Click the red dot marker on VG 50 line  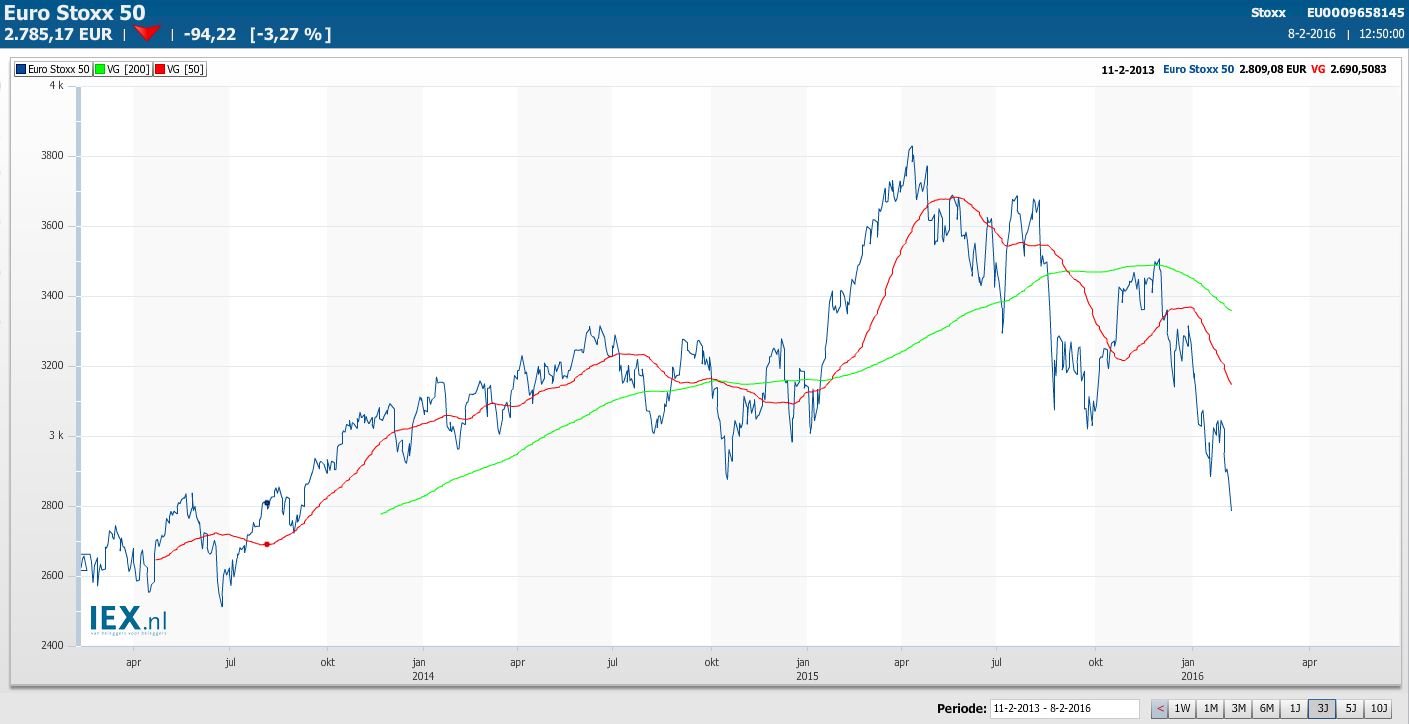(267, 544)
